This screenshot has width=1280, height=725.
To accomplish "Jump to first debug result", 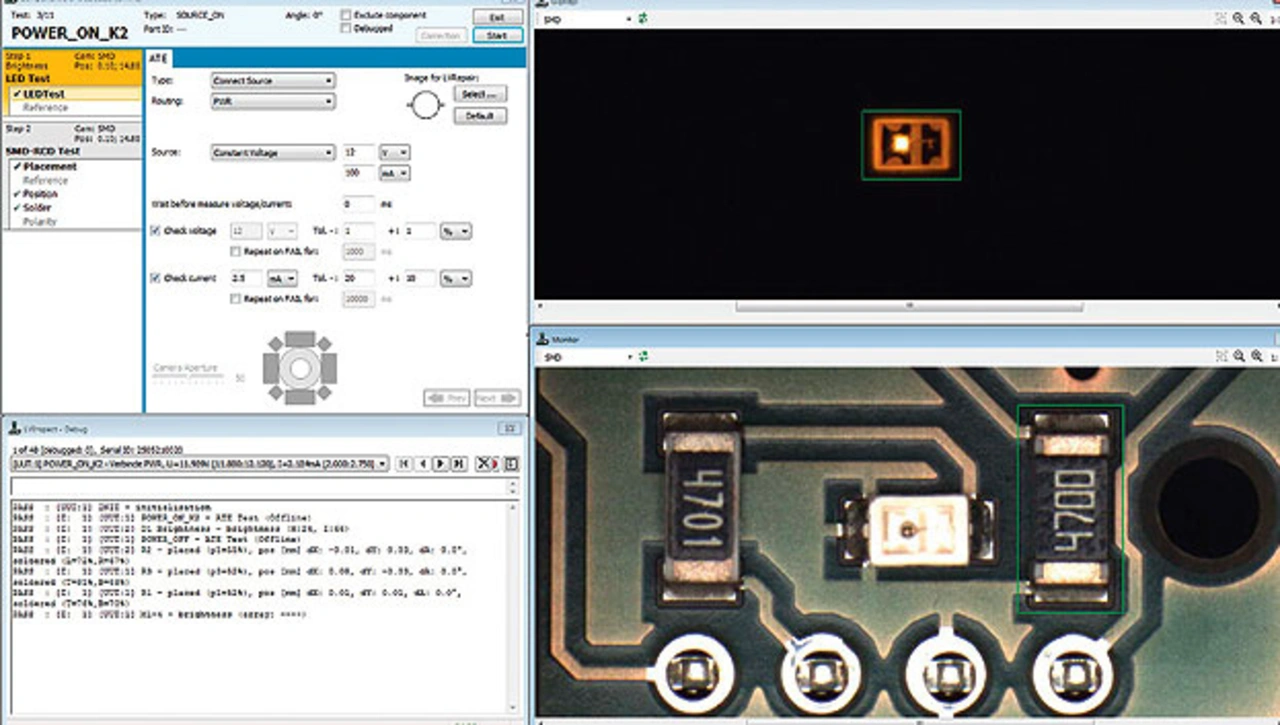I will [x=403, y=464].
